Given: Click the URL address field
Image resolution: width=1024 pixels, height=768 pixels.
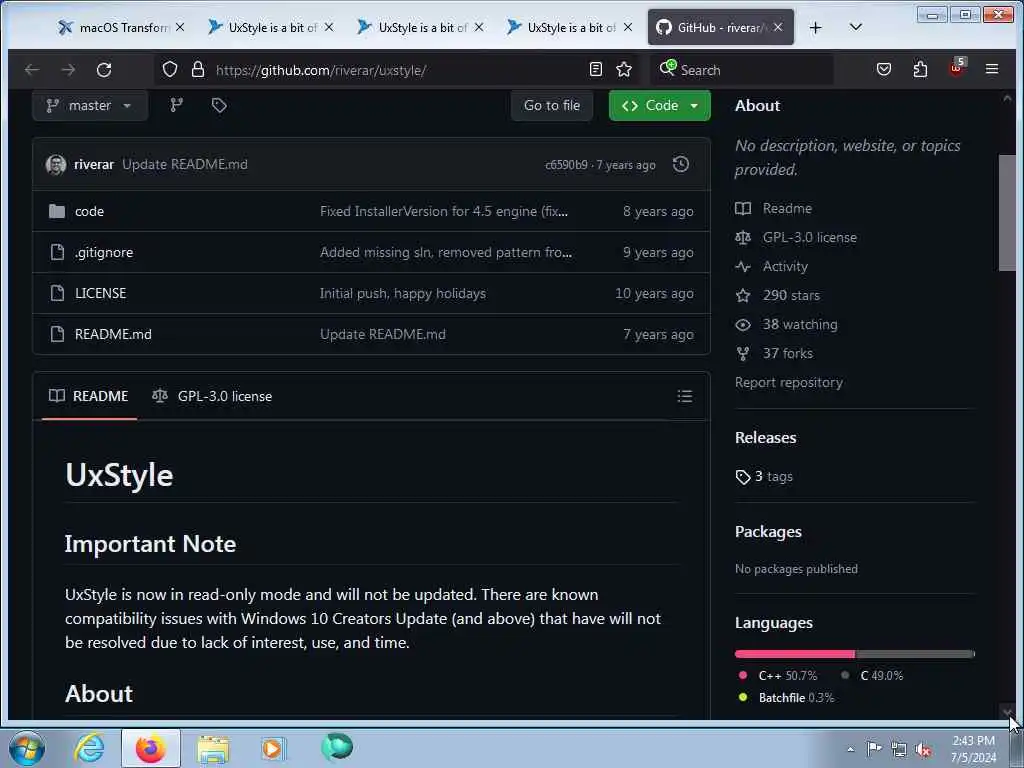Looking at the screenshot, I should coord(398,70).
